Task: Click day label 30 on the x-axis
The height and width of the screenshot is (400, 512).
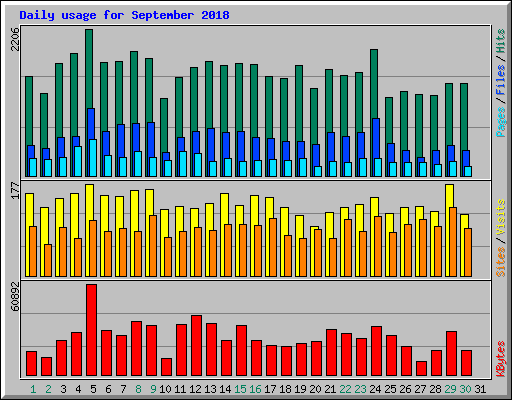Action: (465, 389)
